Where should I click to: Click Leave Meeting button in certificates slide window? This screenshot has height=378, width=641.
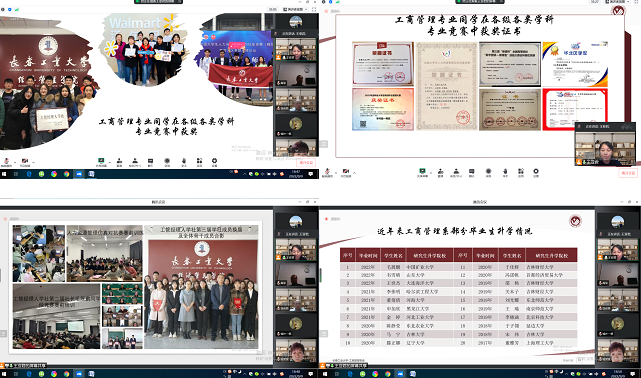point(628,173)
